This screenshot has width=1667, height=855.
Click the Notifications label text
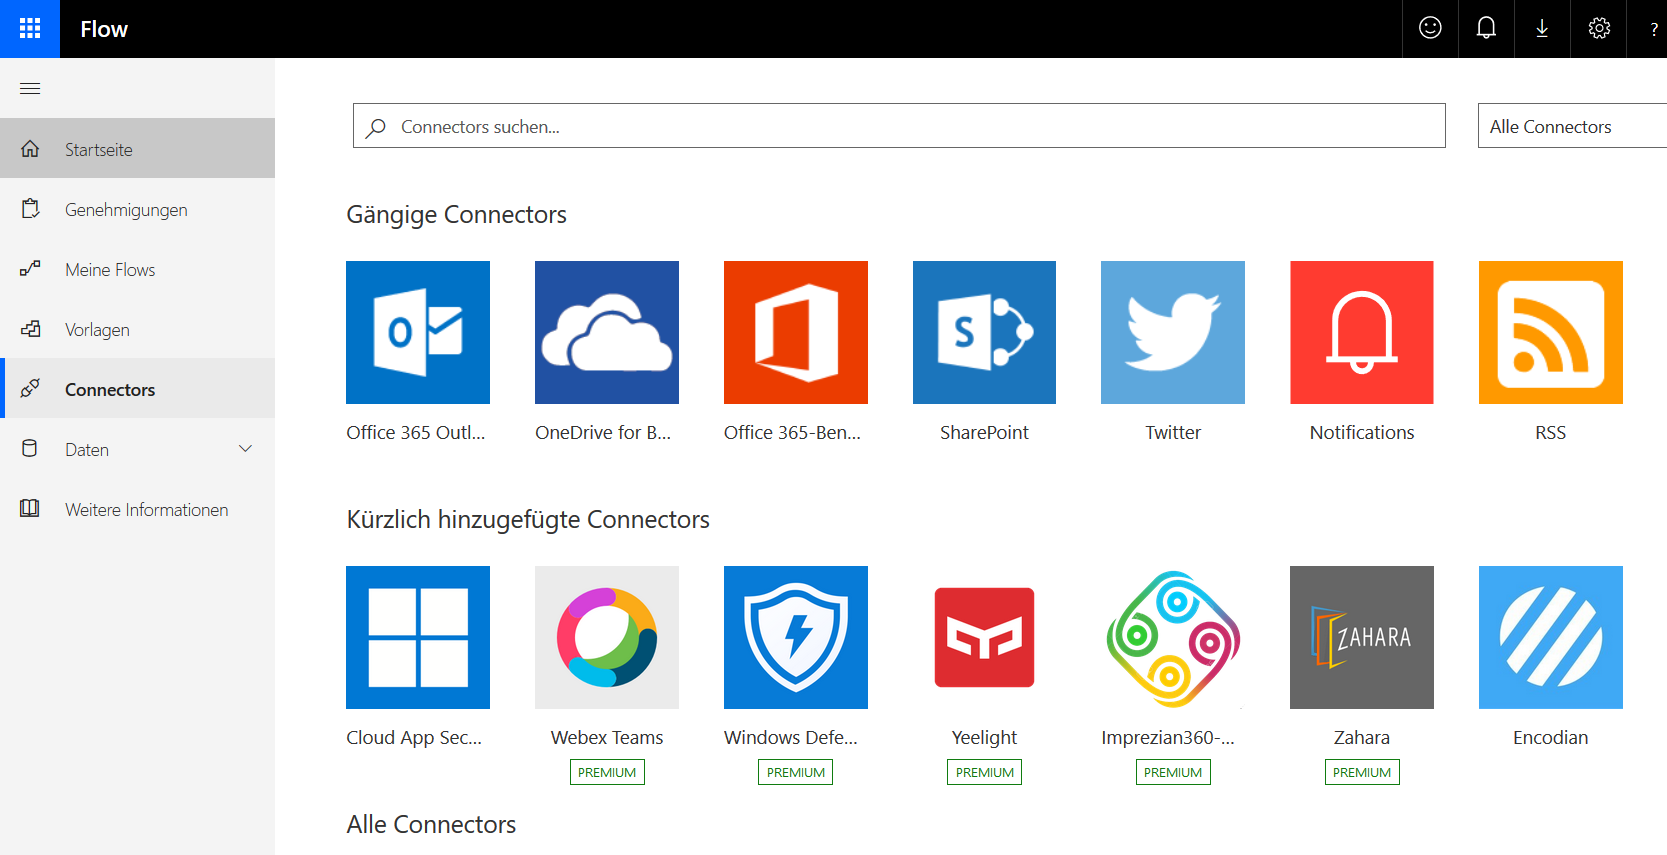(1362, 432)
